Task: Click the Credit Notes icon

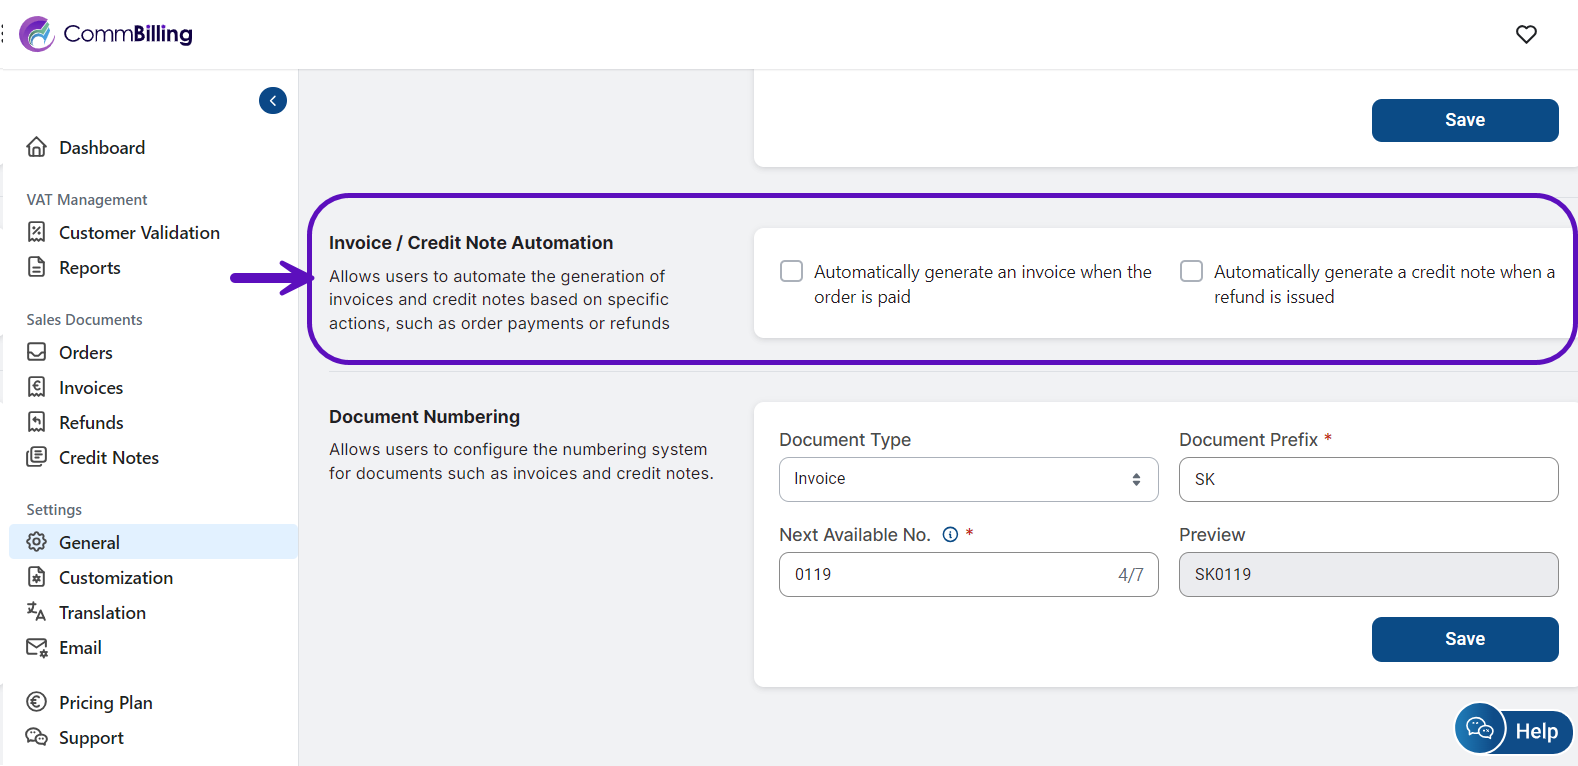Action: pos(37,457)
